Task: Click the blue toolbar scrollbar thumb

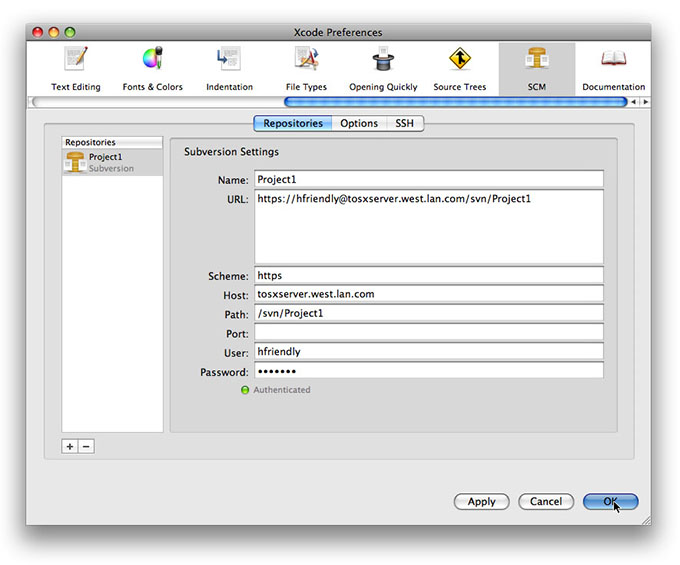Action: point(455,102)
